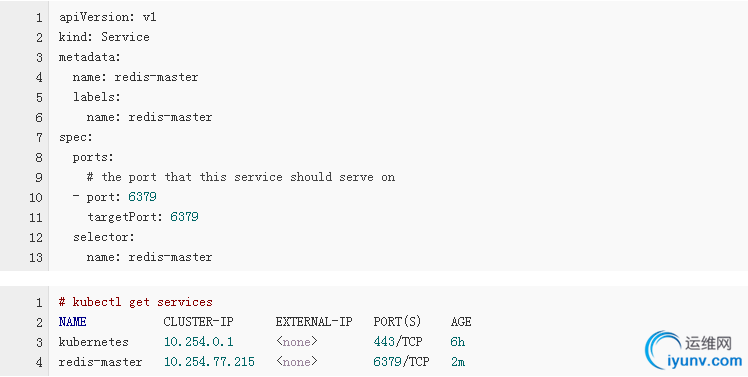Click line number 13 in YAML gutter
748x377 pixels.
tap(36, 257)
